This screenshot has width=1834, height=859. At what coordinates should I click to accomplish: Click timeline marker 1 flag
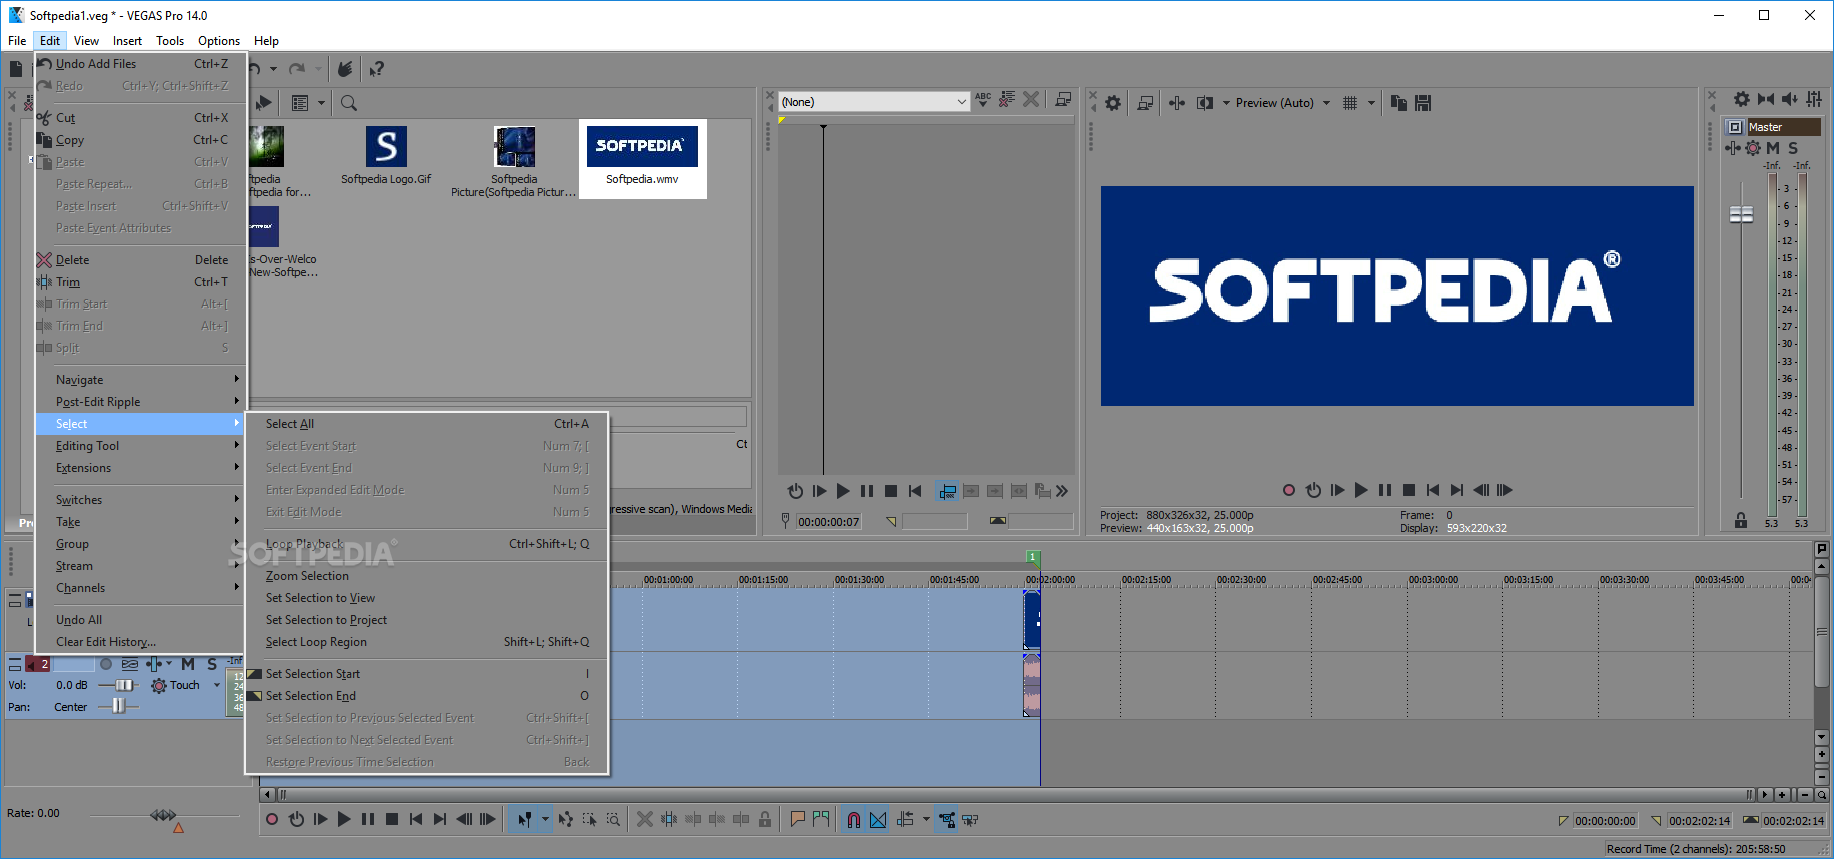tap(1033, 557)
